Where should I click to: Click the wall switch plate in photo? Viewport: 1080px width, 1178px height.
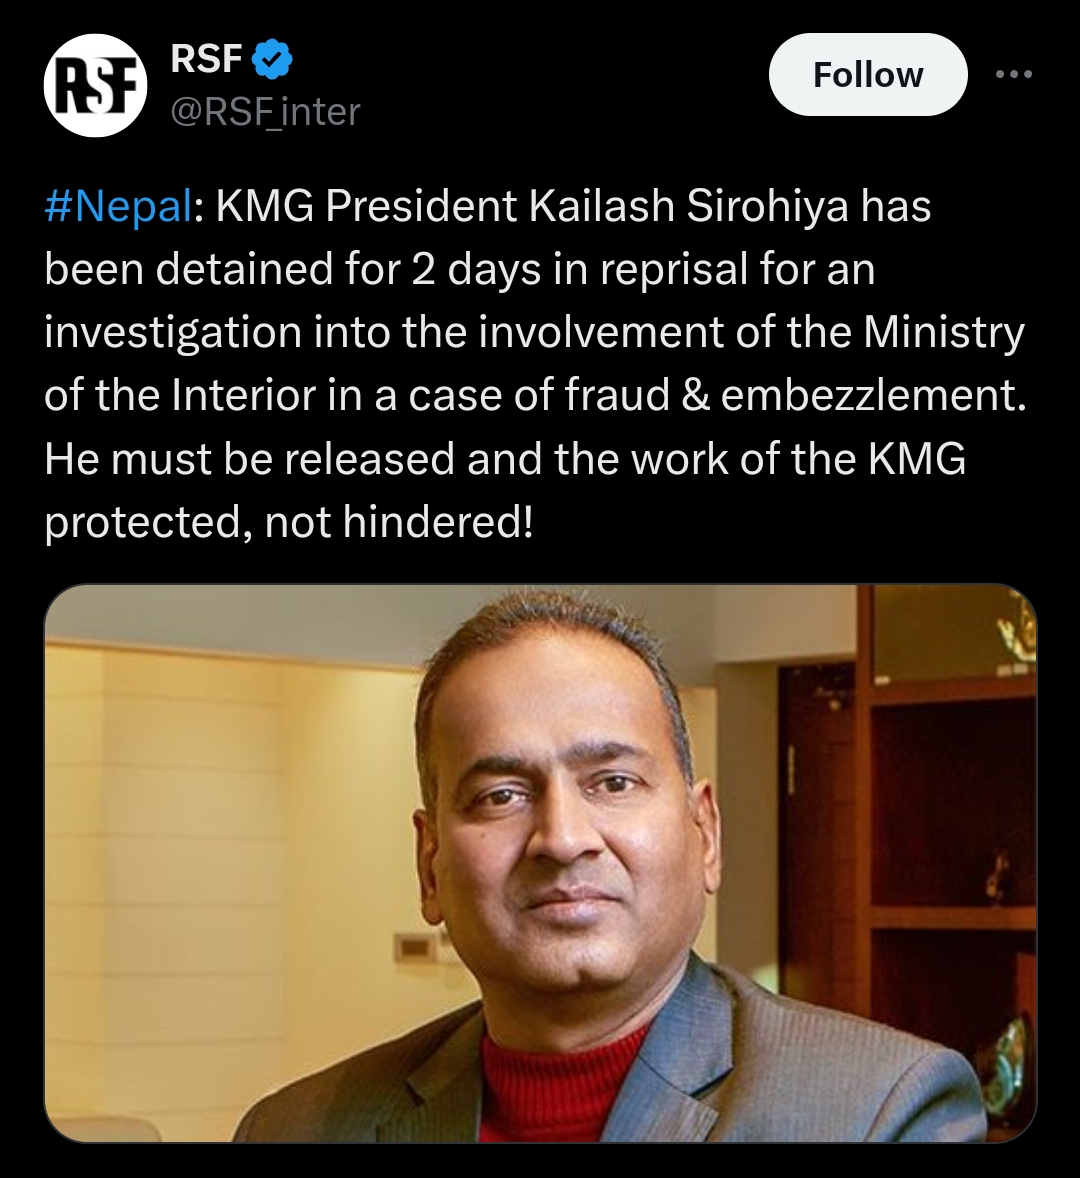pyautogui.click(x=415, y=947)
